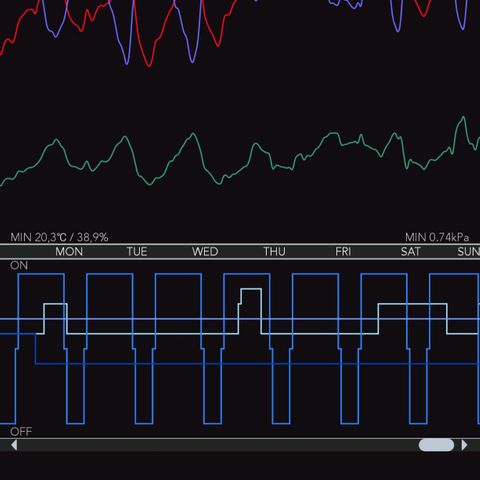Select the MON day label

click(x=69, y=252)
